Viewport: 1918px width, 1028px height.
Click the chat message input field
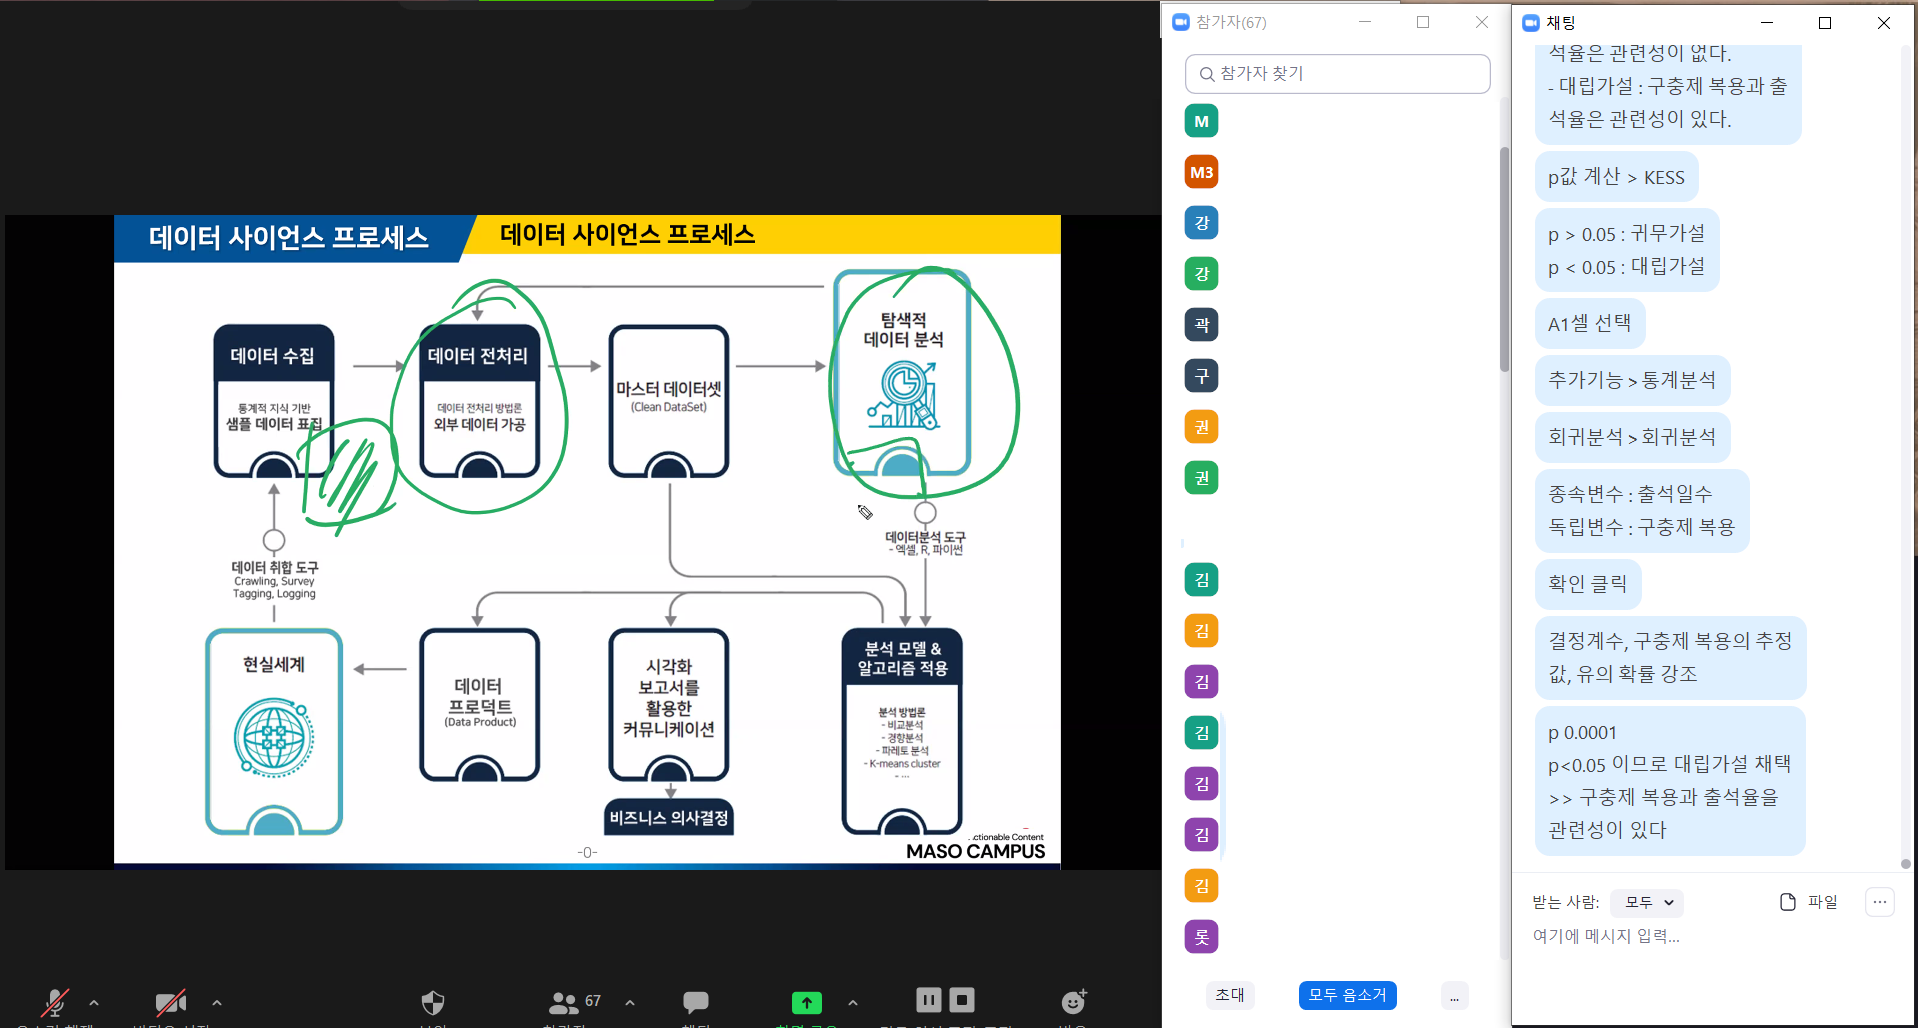coord(1700,937)
